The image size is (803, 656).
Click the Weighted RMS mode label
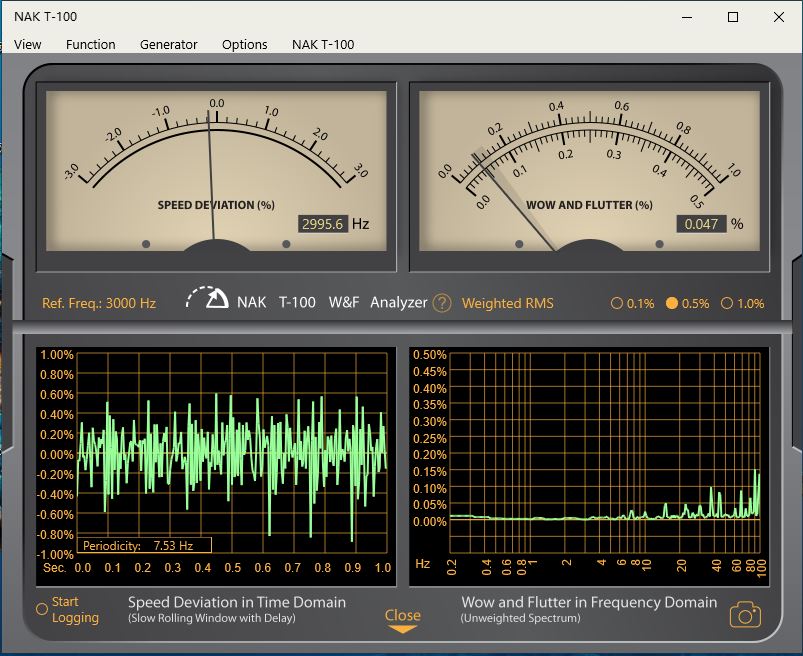pos(508,303)
